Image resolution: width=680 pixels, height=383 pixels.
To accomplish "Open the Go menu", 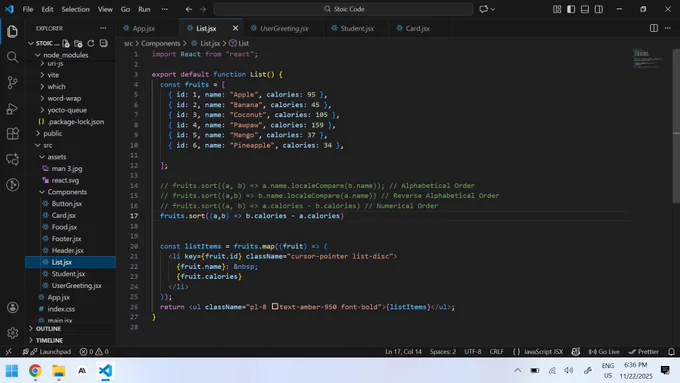I will coord(125,9).
